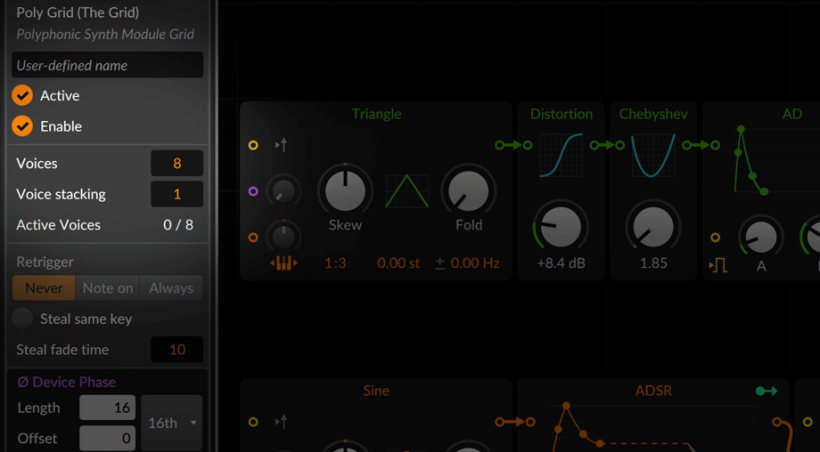Select the Note on retrigger mode

(108, 288)
